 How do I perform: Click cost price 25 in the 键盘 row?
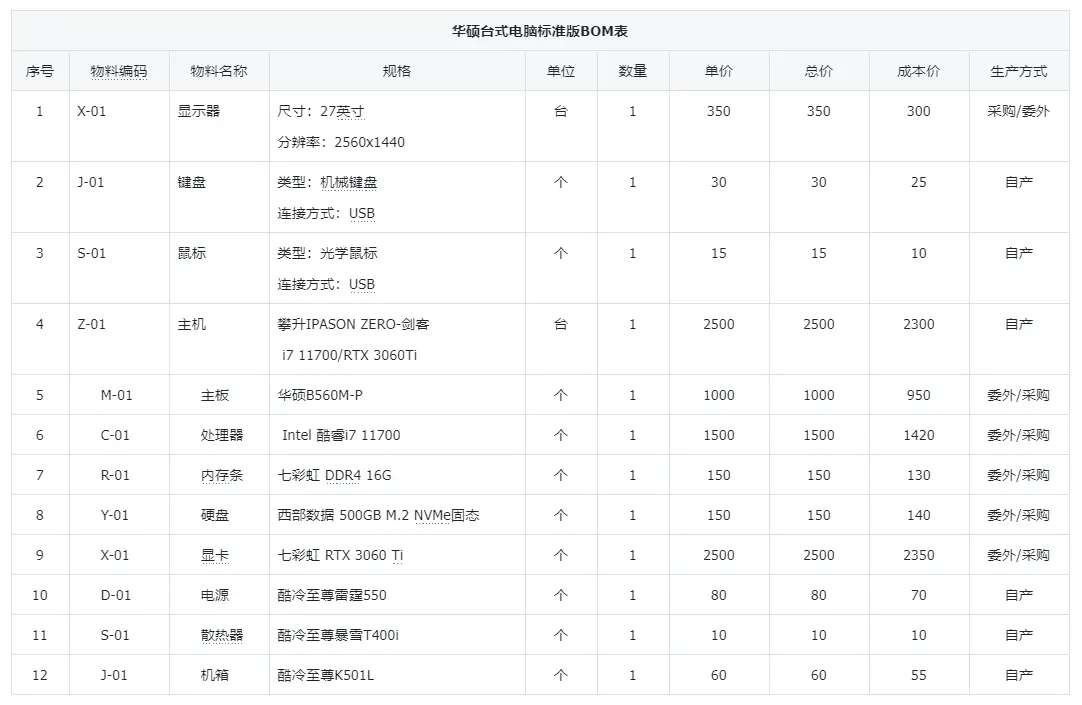[918, 182]
